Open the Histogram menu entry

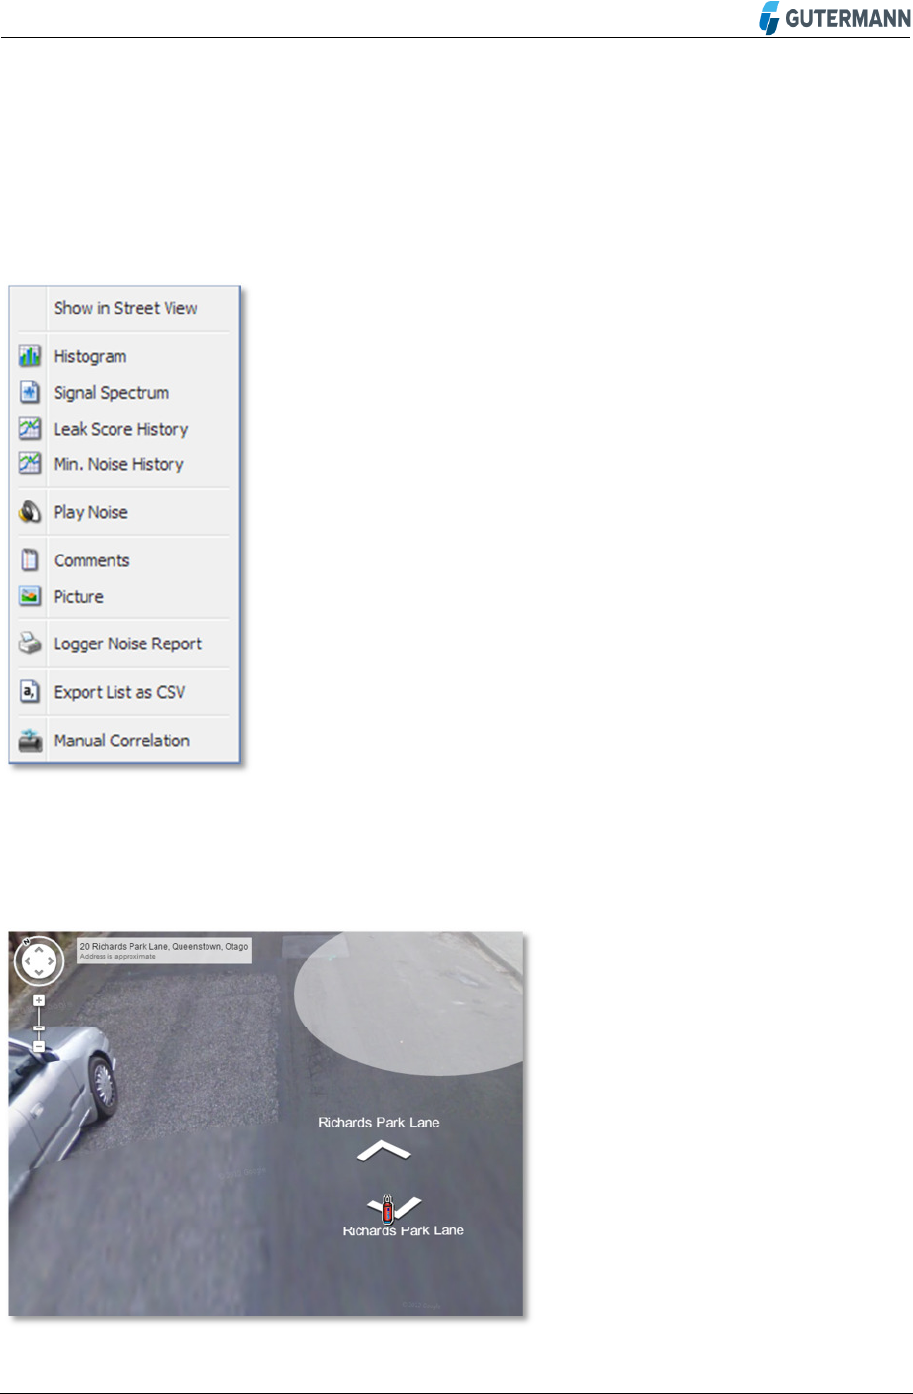[x=90, y=356]
